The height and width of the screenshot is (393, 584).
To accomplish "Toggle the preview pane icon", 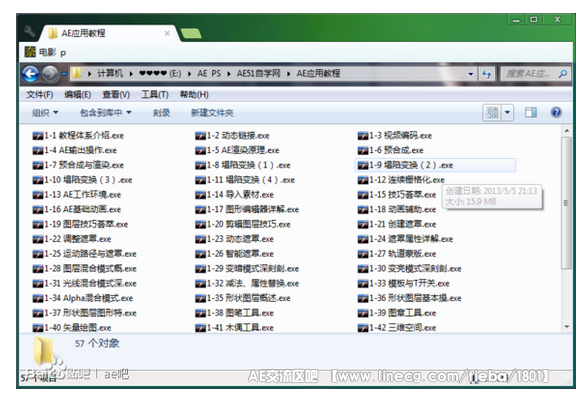I will pos(531,112).
